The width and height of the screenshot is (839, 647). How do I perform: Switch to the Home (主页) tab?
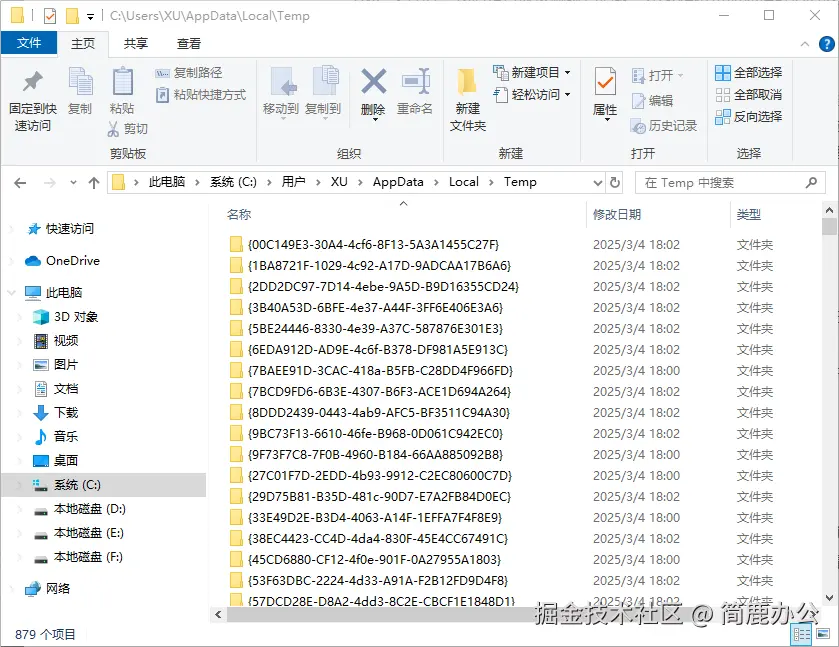[83, 44]
